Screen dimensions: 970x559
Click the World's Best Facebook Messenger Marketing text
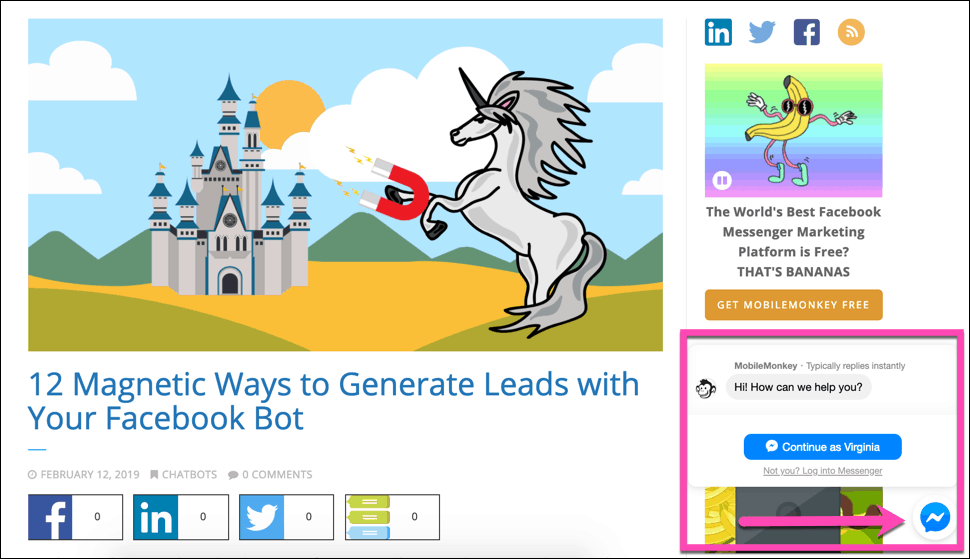[x=794, y=242]
